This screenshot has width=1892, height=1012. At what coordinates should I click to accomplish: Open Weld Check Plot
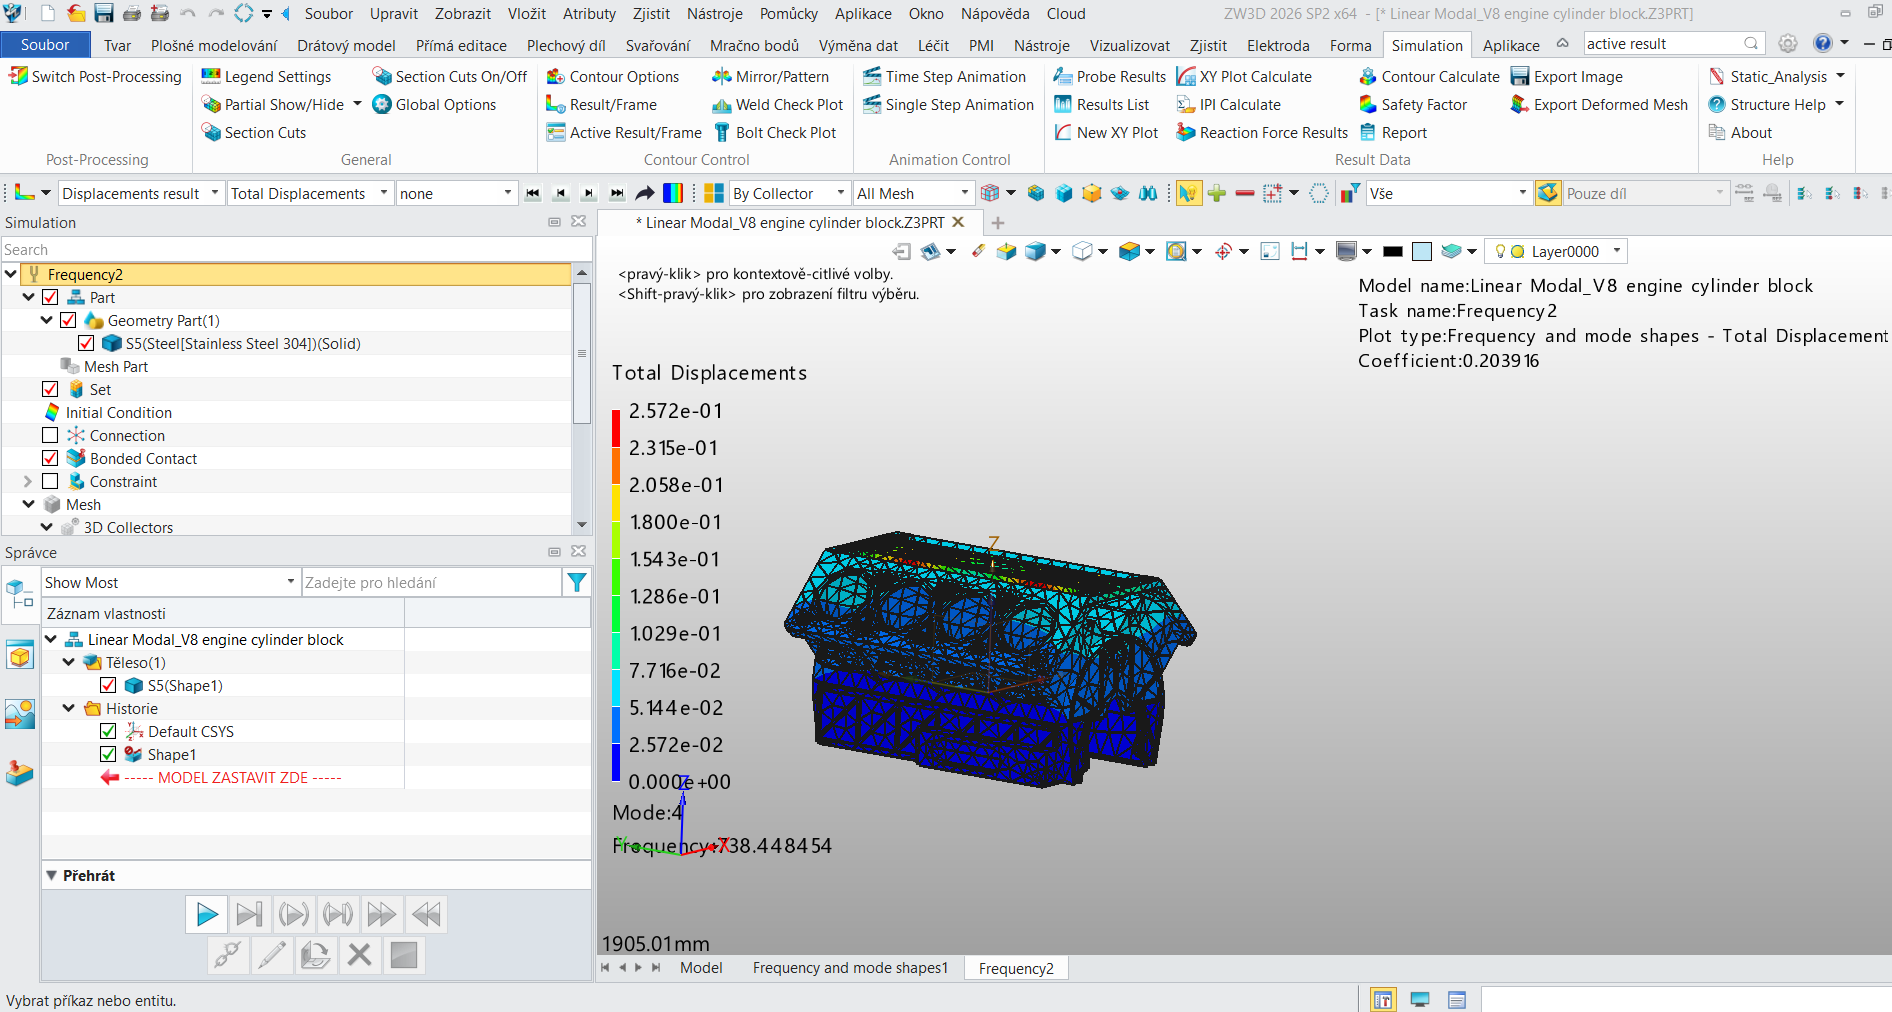pyautogui.click(x=777, y=105)
